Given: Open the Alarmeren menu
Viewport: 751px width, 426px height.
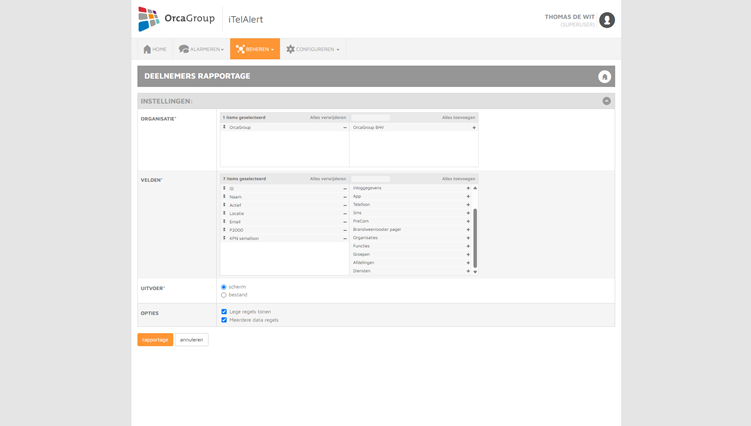Looking at the screenshot, I should click(x=201, y=49).
